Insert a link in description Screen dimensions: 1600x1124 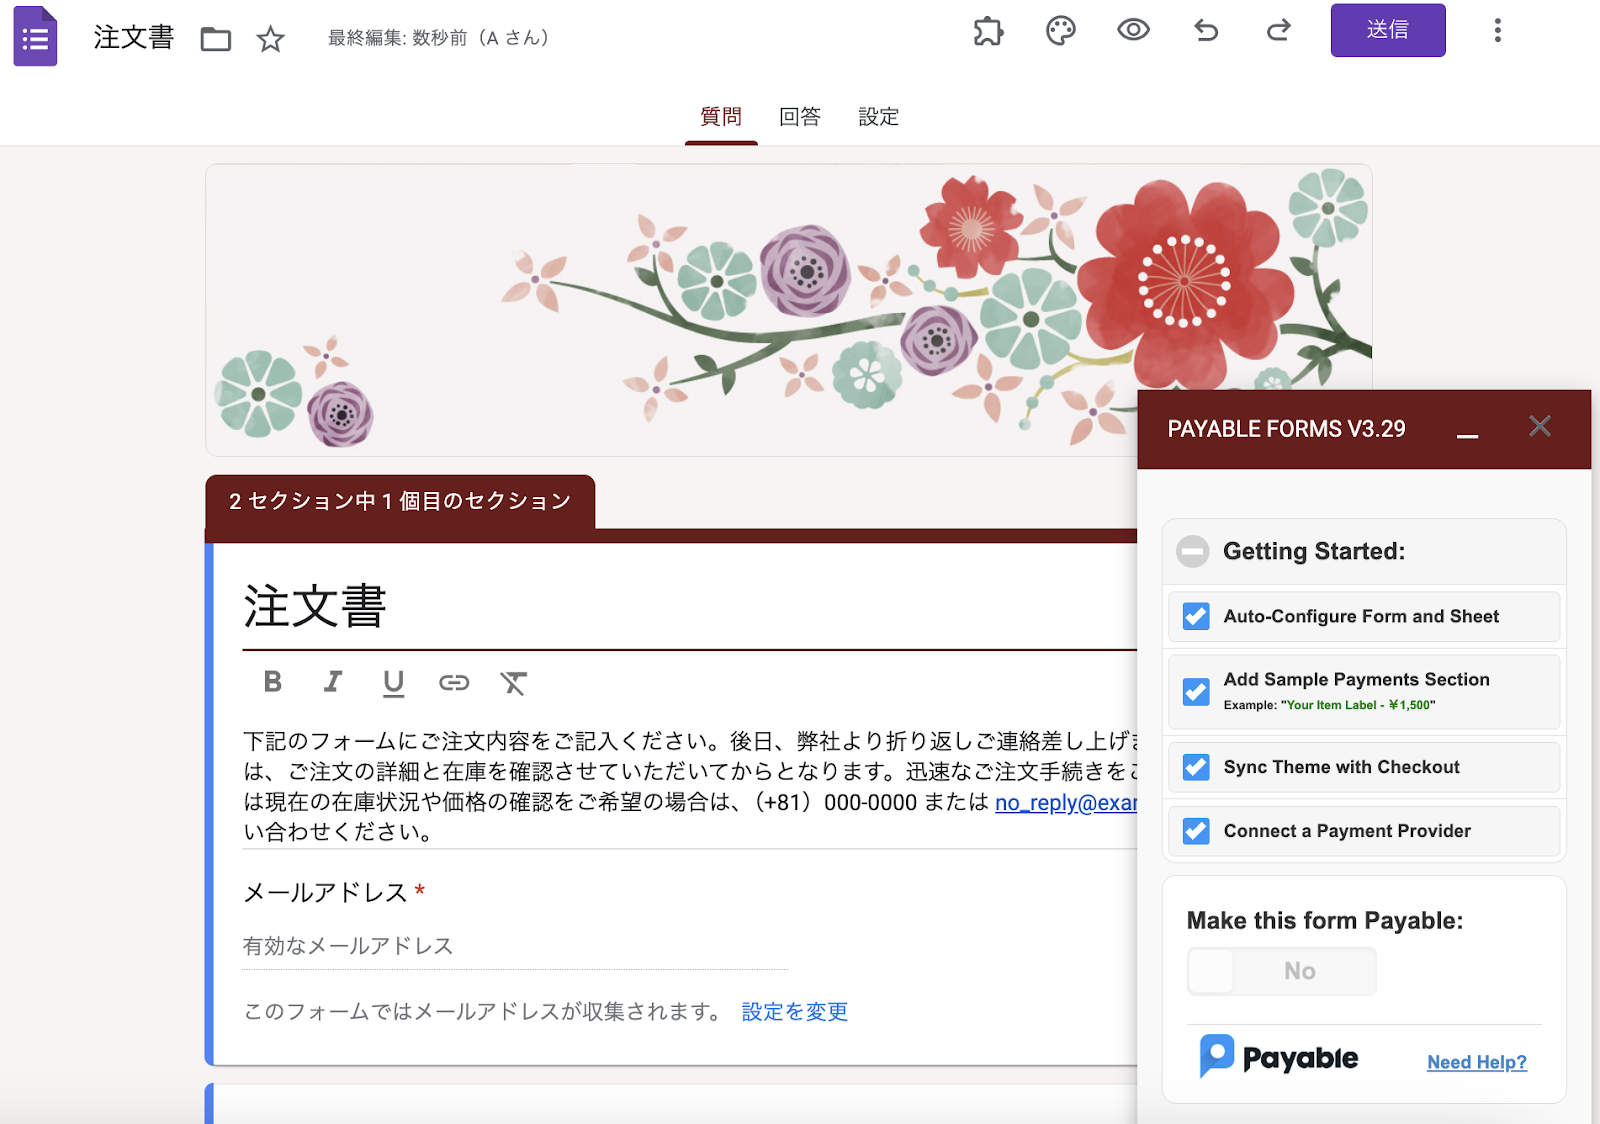[x=454, y=682]
